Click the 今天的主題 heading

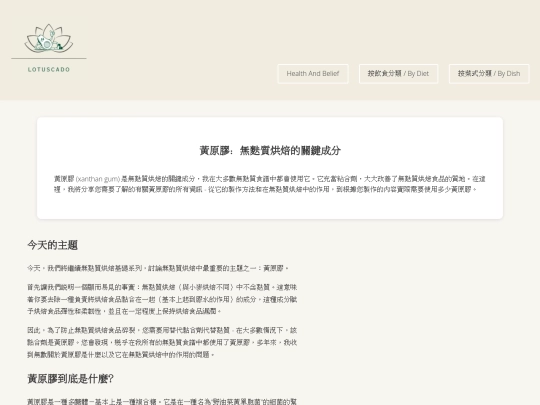(x=52, y=245)
